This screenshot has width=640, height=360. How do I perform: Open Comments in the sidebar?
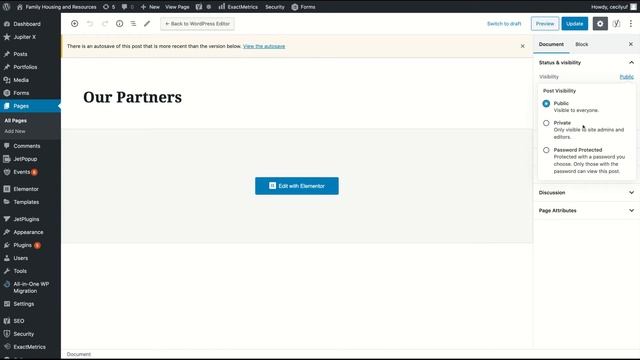point(27,146)
